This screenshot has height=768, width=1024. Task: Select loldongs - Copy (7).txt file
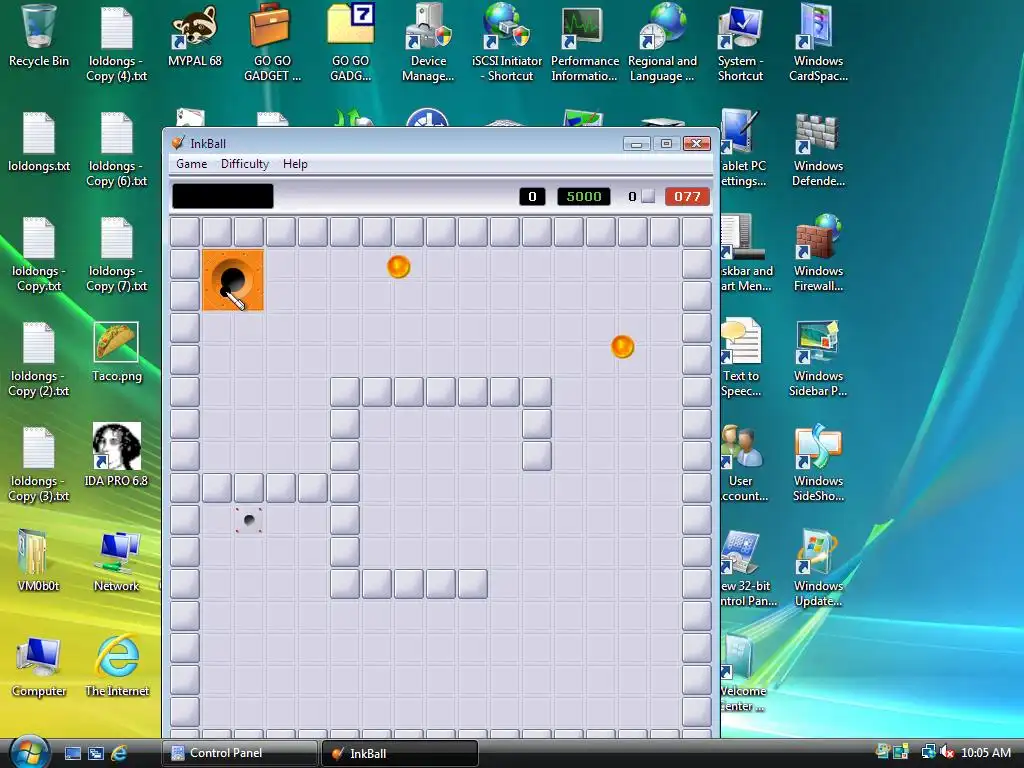(117, 255)
